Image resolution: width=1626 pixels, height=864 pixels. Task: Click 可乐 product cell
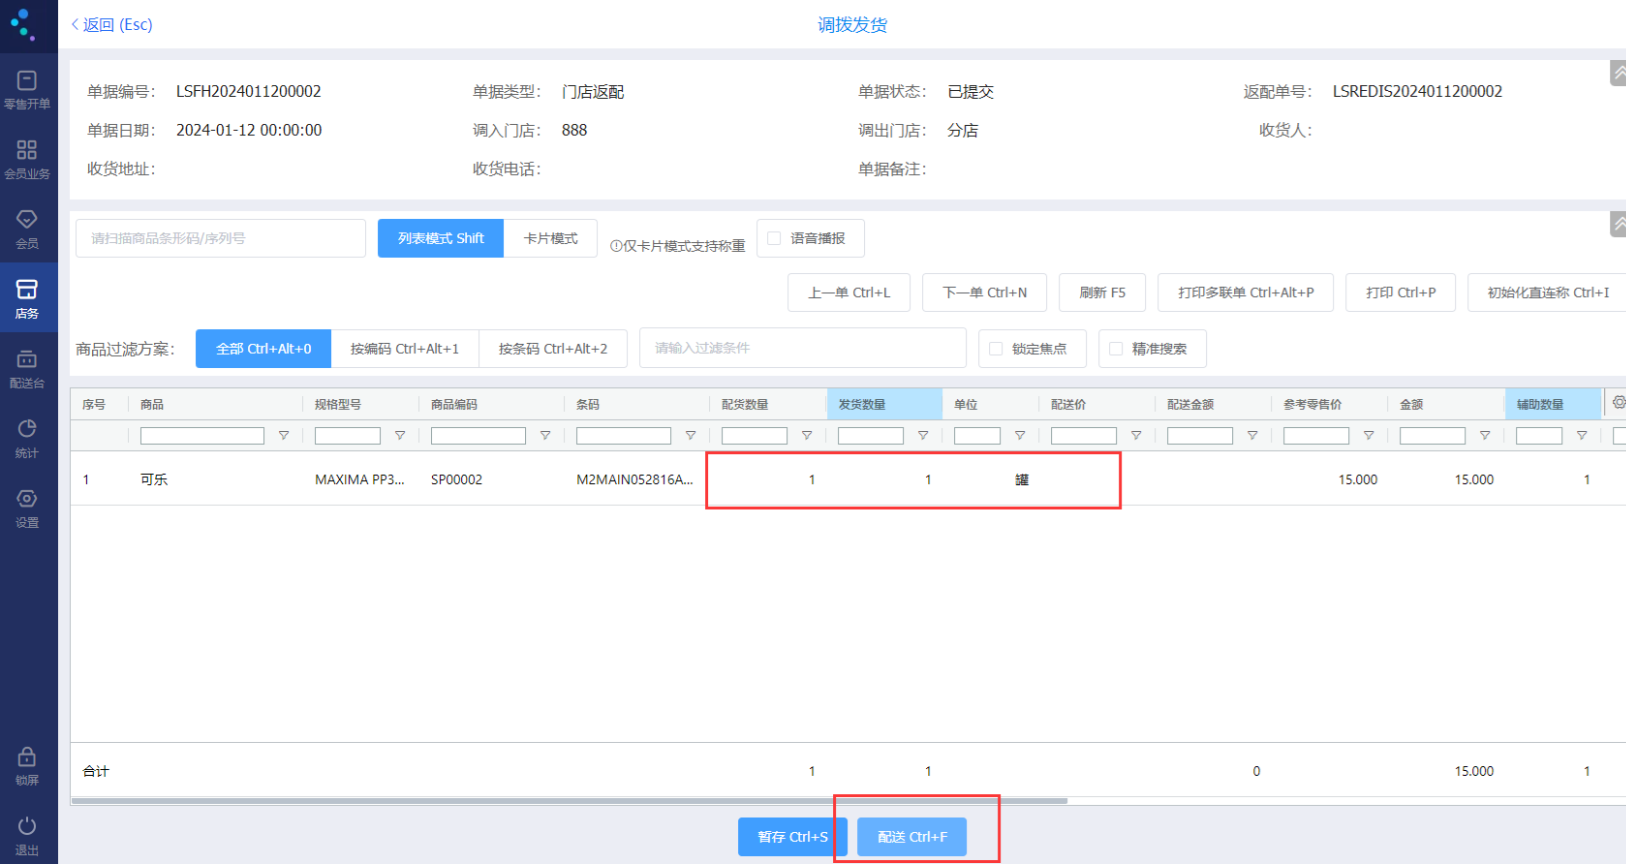154,480
